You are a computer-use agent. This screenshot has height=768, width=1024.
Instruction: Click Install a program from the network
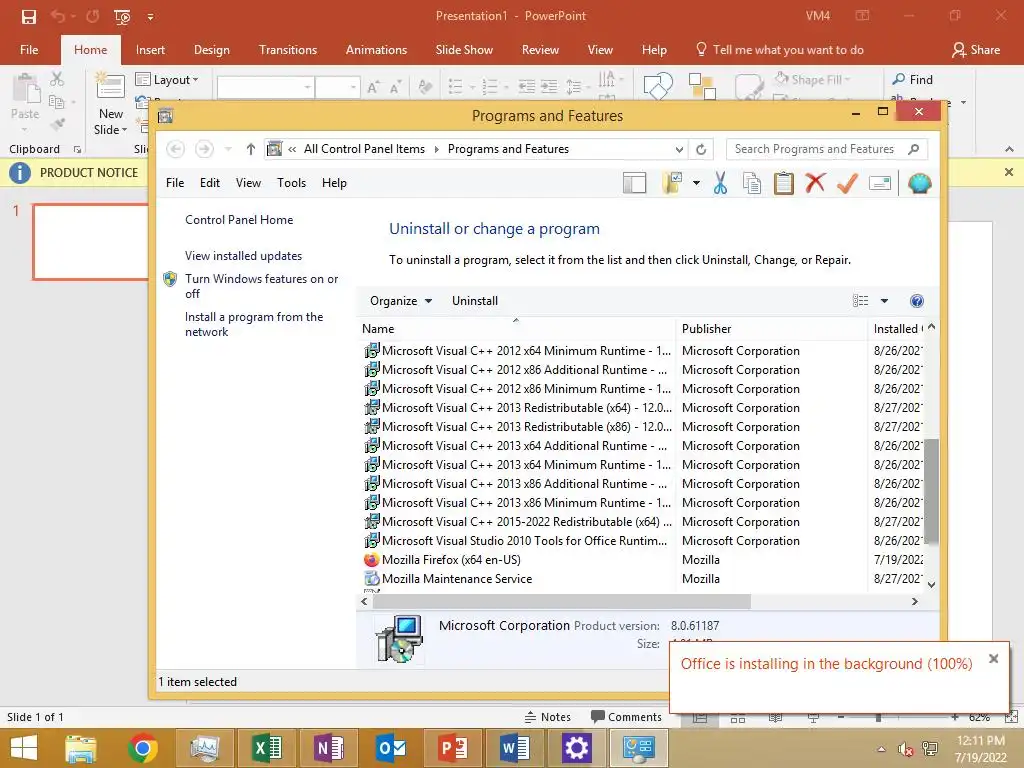[254, 324]
